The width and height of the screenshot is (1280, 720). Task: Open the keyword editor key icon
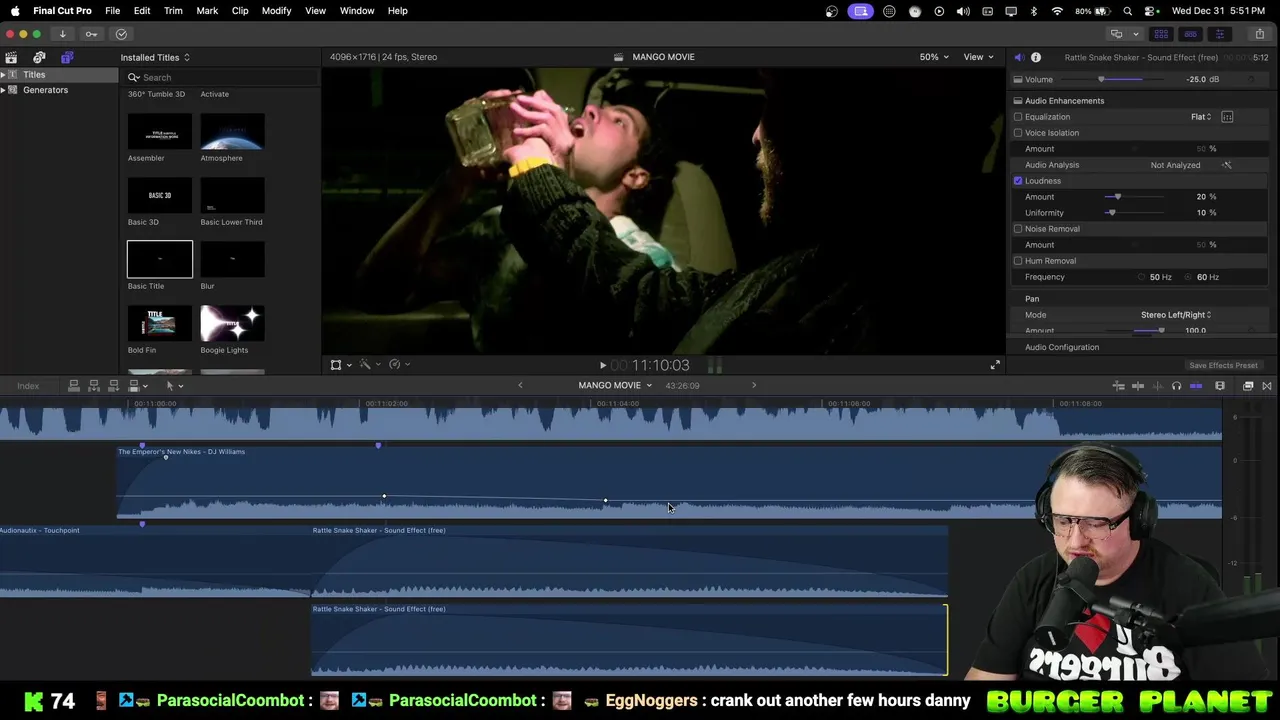click(91, 34)
